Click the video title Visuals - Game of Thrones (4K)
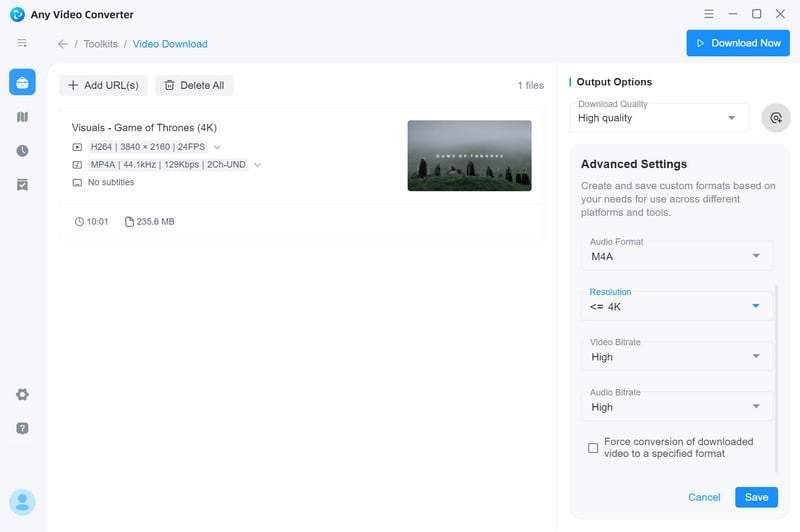This screenshot has width=800, height=532. (144, 128)
